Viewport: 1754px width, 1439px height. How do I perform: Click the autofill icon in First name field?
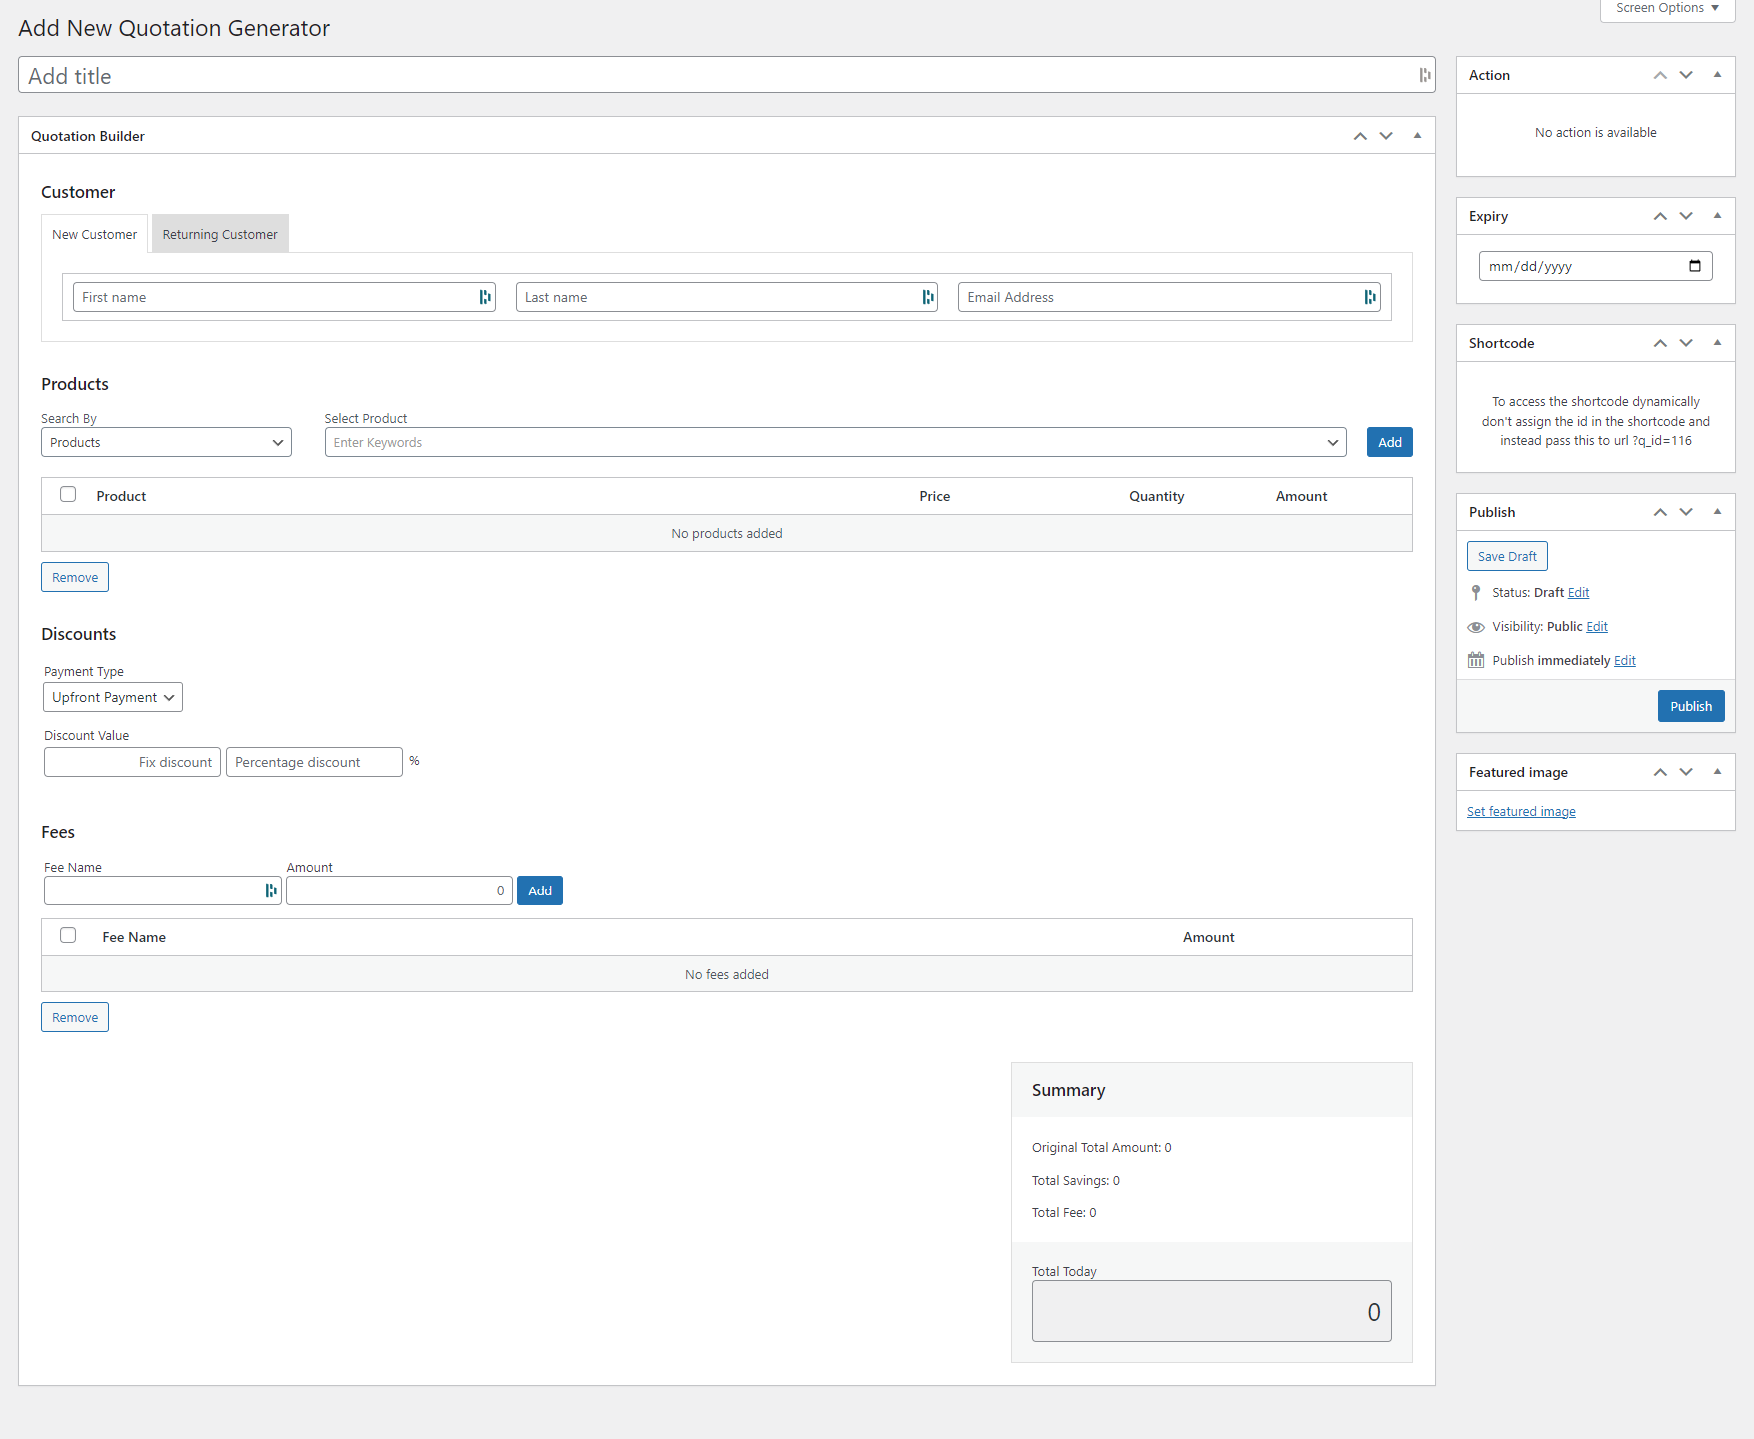pyautogui.click(x=485, y=297)
